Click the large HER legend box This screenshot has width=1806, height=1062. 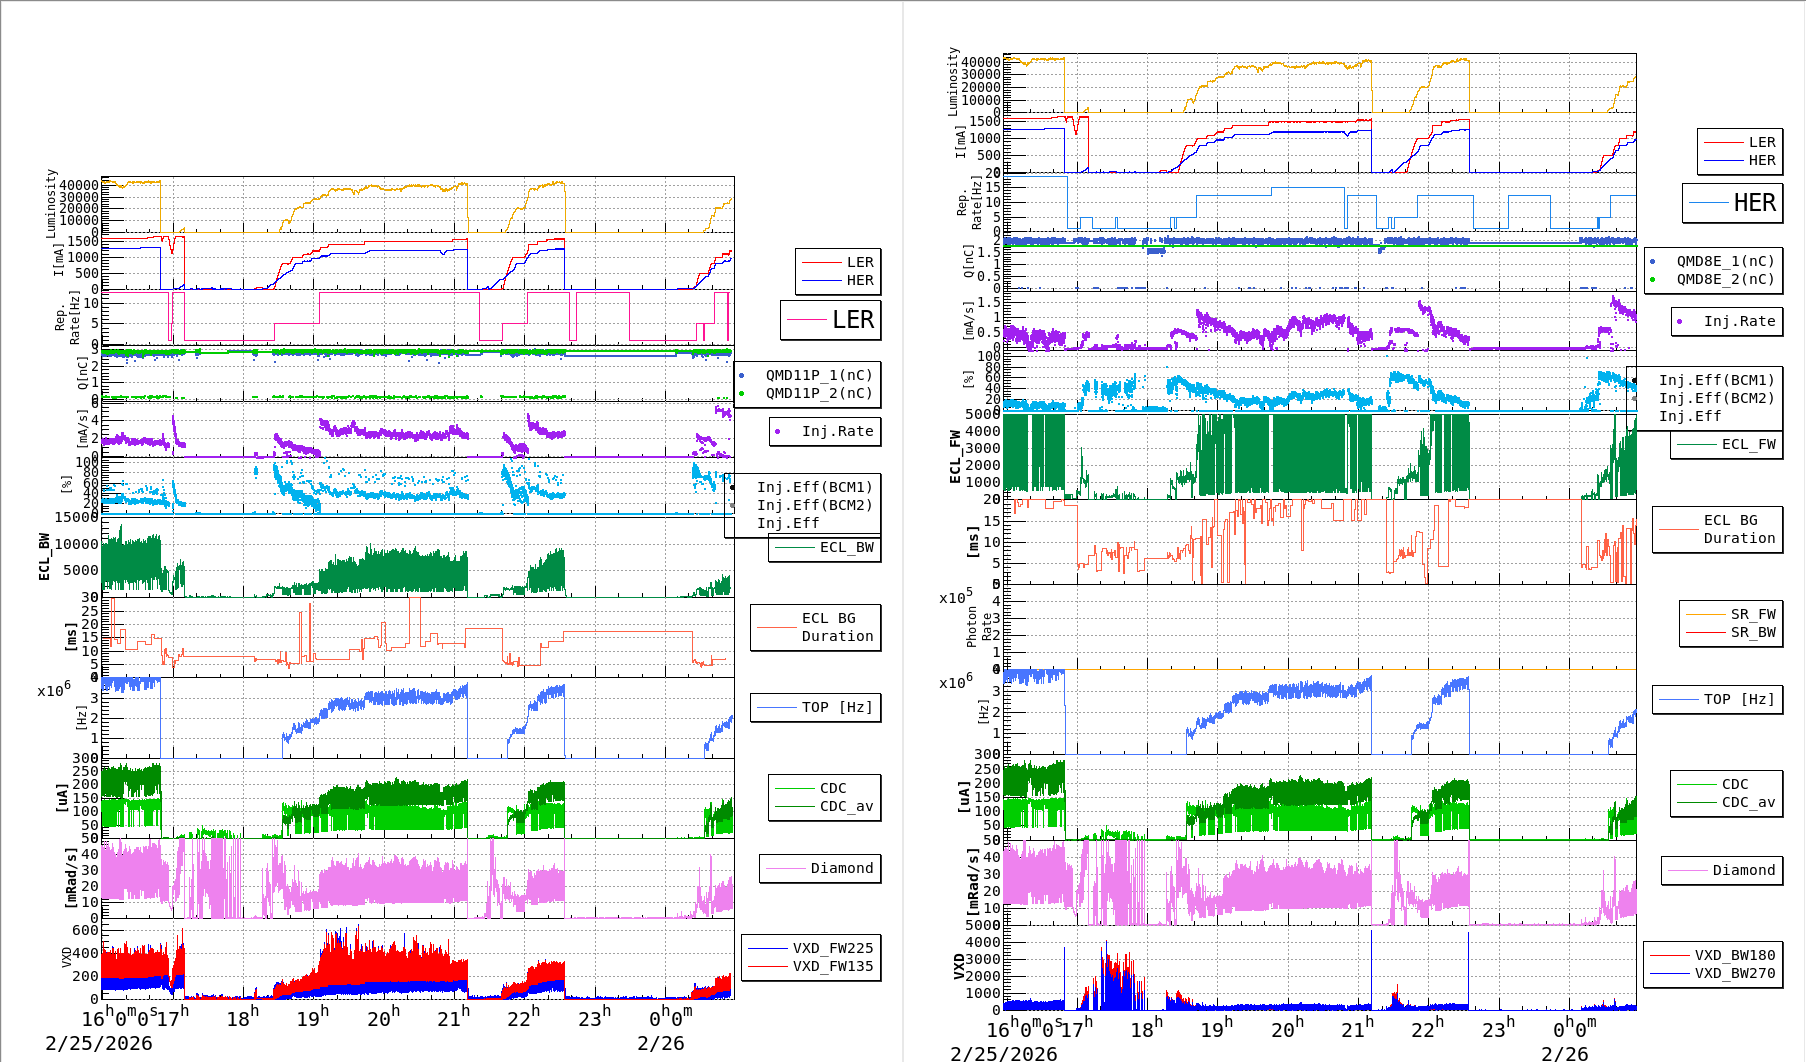(1733, 203)
